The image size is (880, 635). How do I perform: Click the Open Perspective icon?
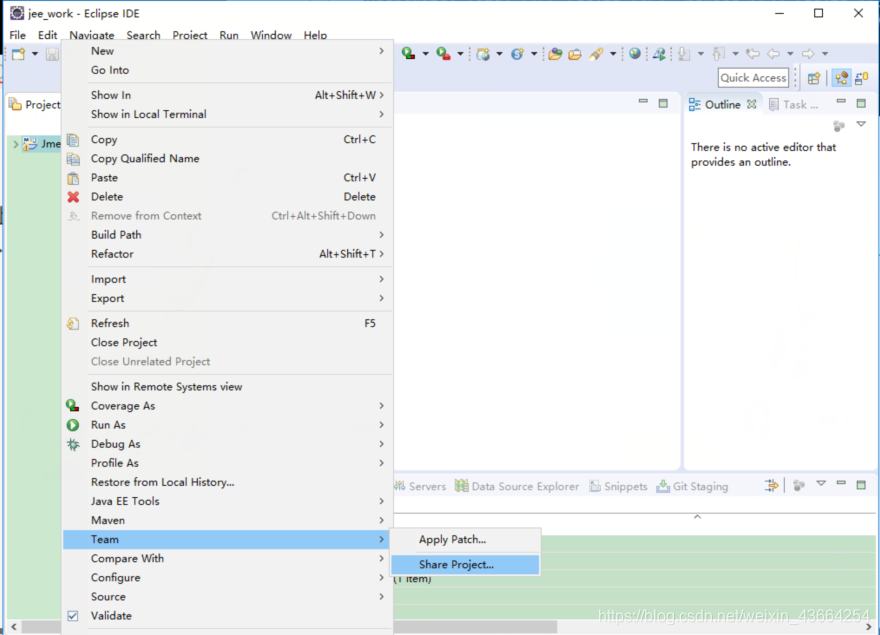pyautogui.click(x=814, y=78)
